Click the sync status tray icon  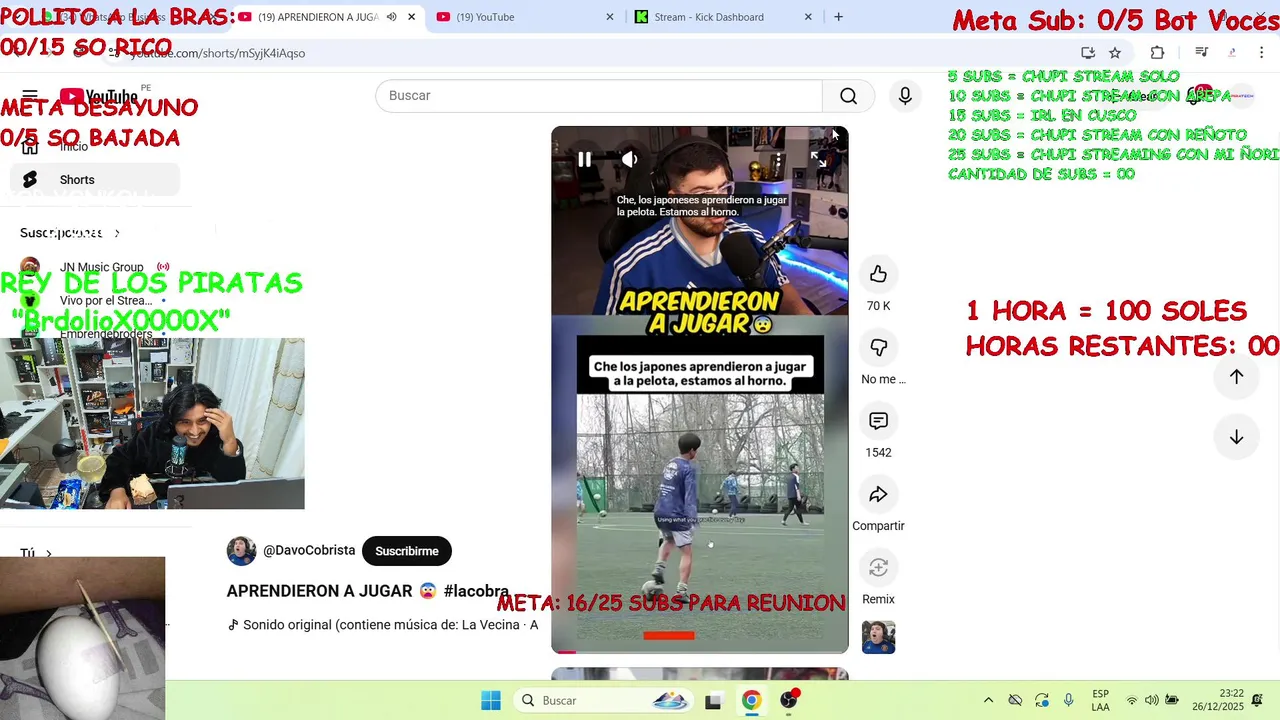coord(1042,700)
